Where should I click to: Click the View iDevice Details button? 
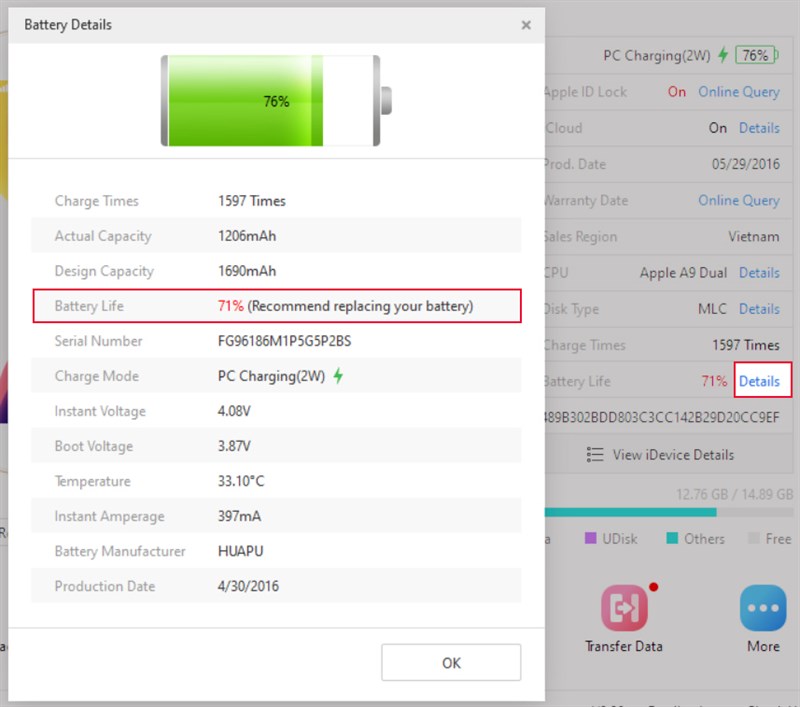pos(662,454)
